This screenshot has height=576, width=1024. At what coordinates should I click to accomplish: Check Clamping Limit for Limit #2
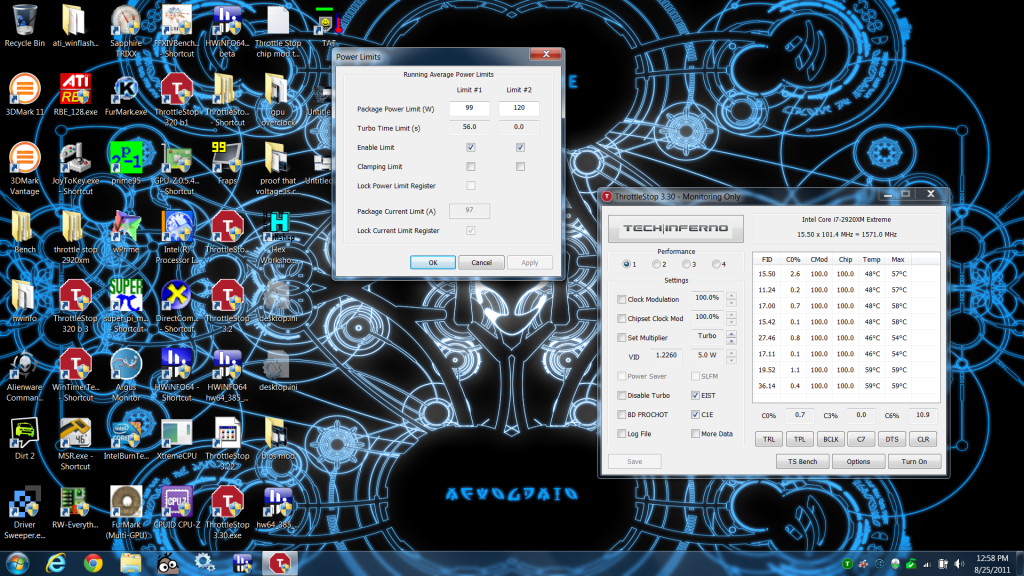coord(520,167)
